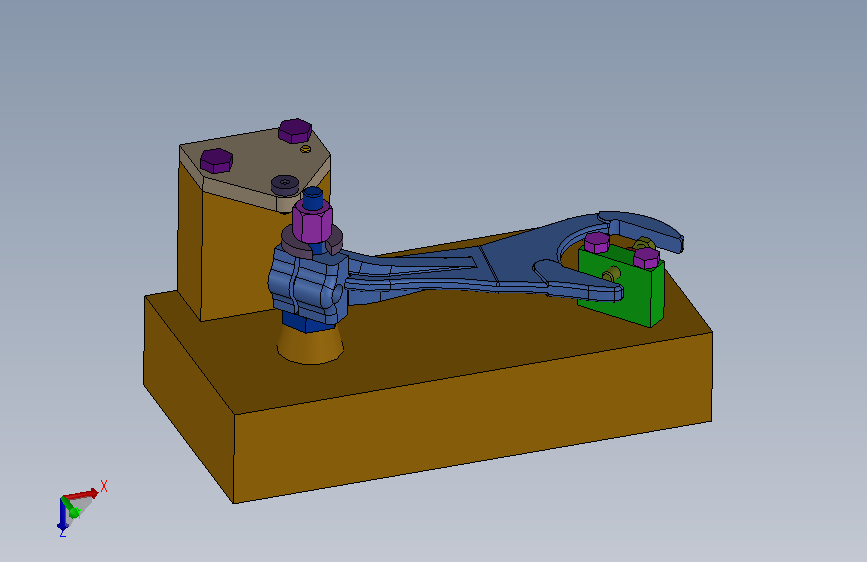Viewport: 867px width, 562px height.
Task: Select the base plate's large front face
Action: pyautogui.click(x=473, y=418)
